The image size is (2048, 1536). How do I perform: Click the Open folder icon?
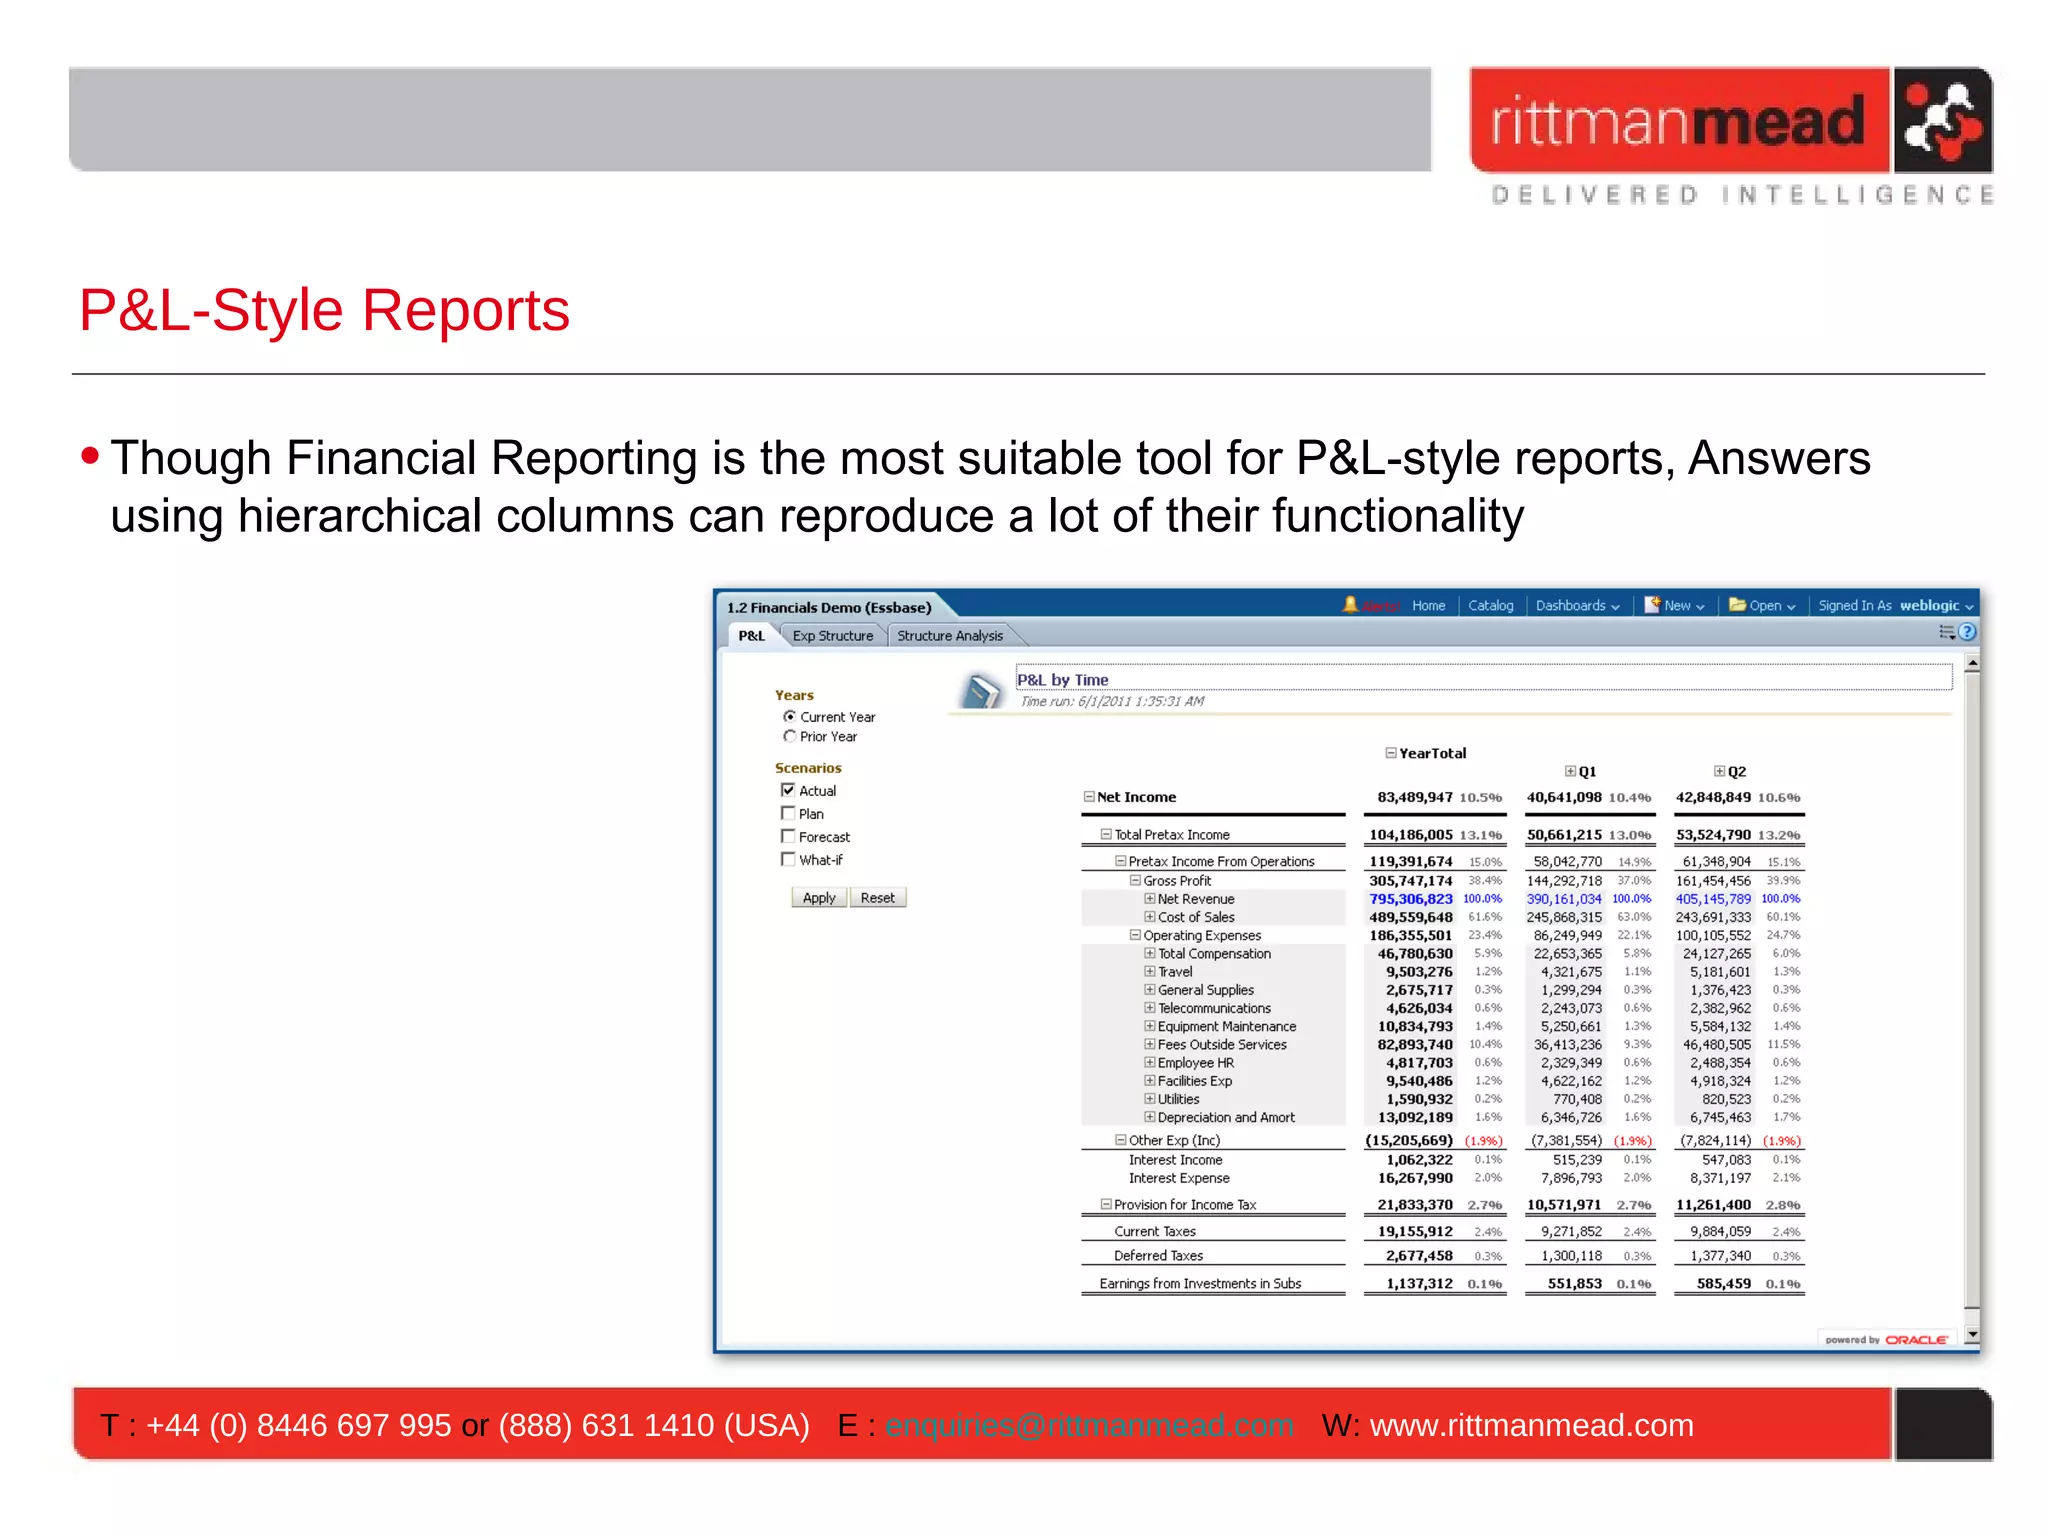click(1738, 605)
